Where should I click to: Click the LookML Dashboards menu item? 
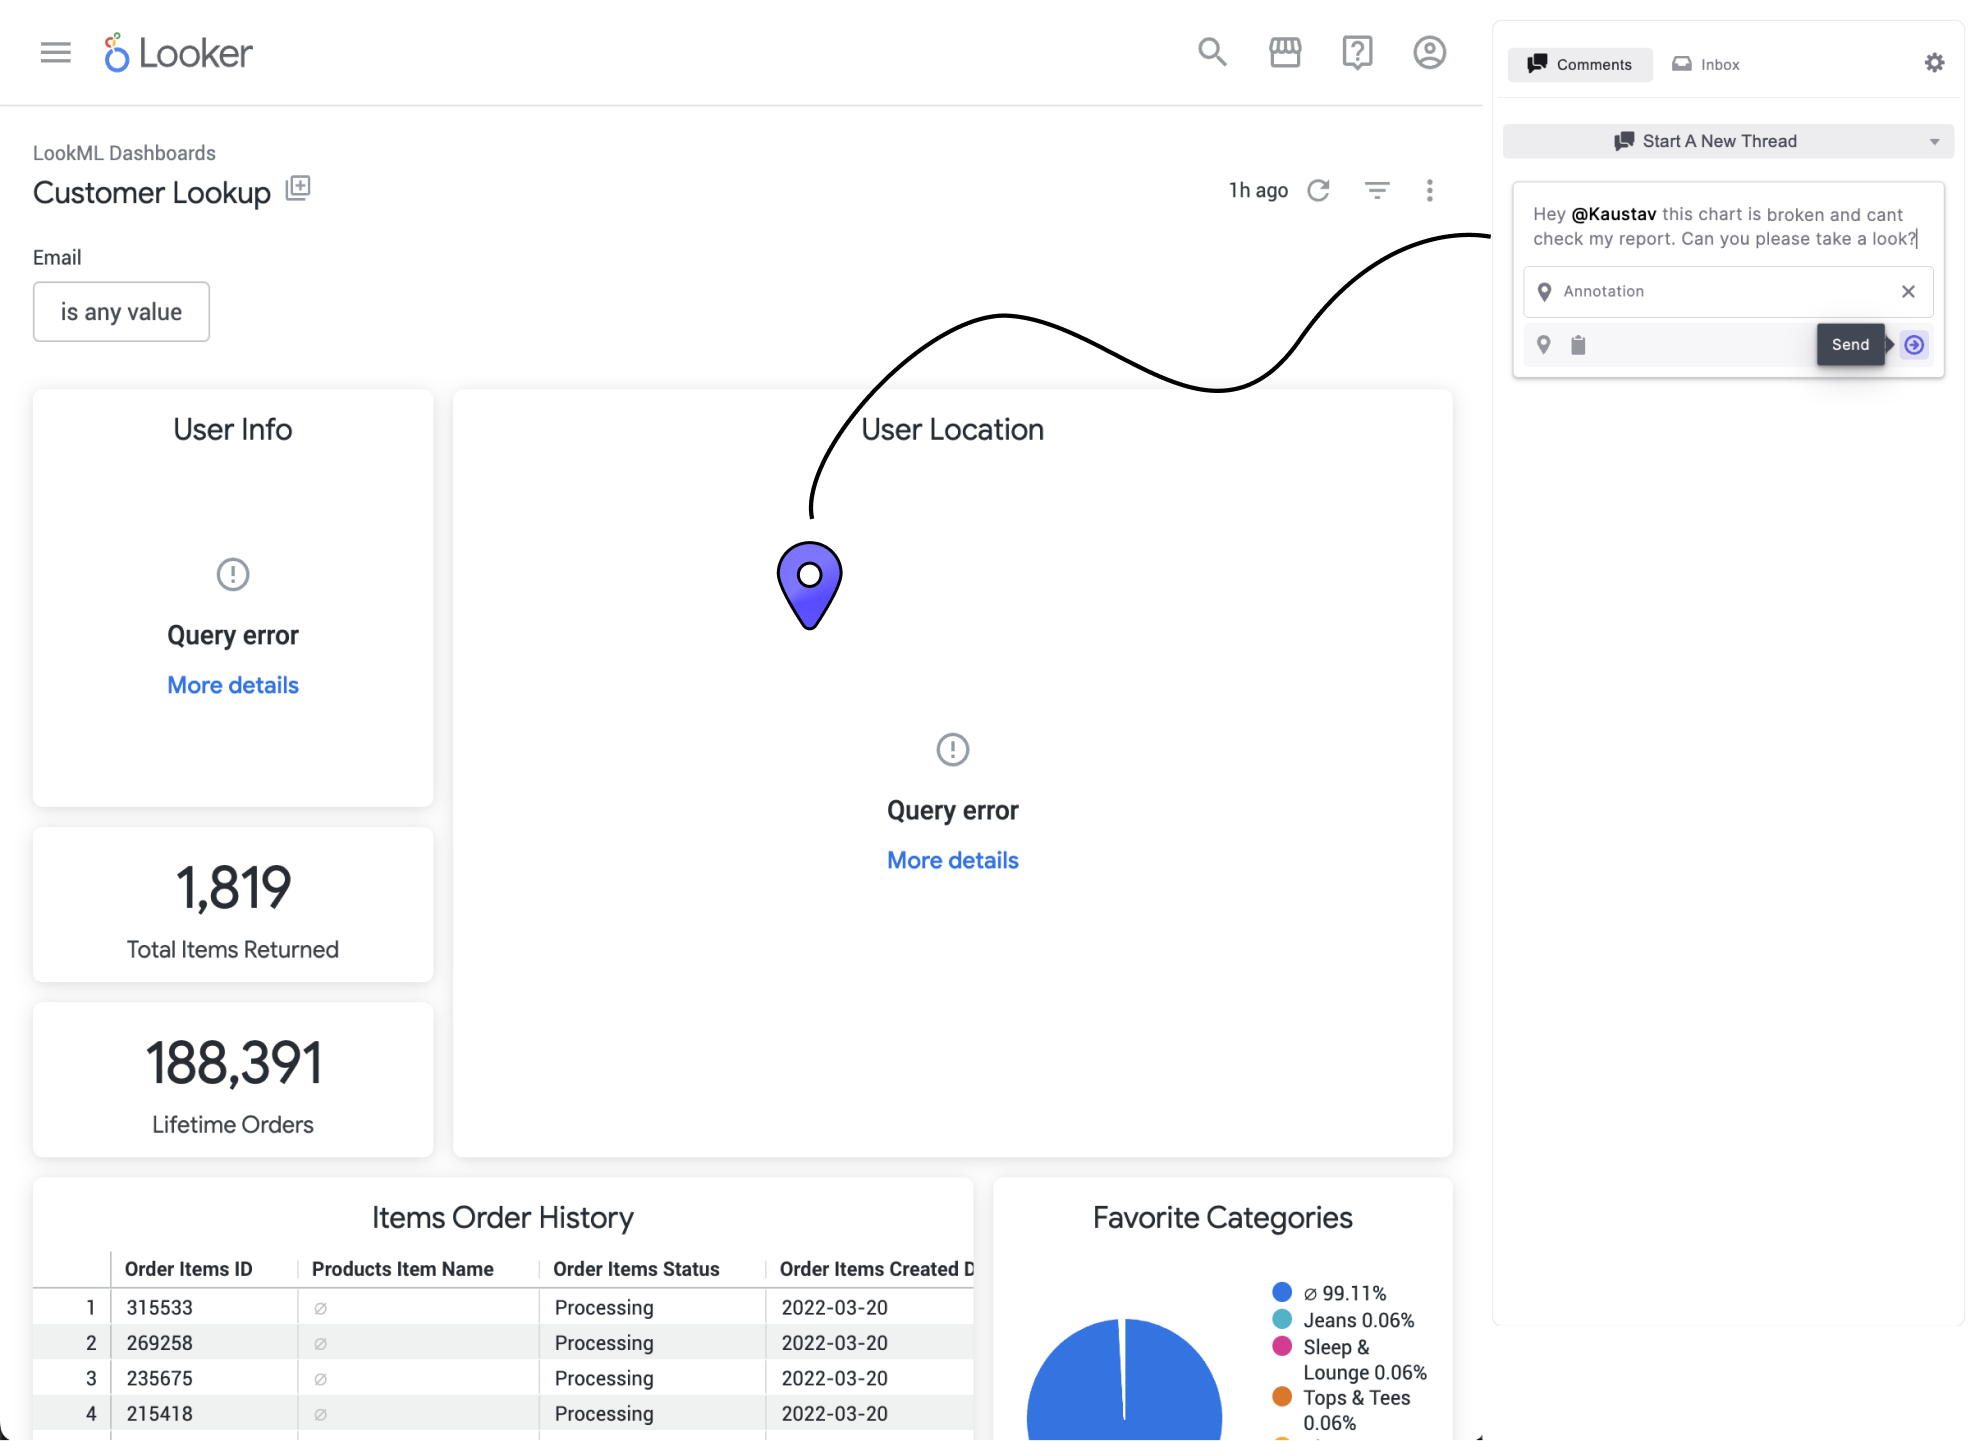(x=123, y=153)
